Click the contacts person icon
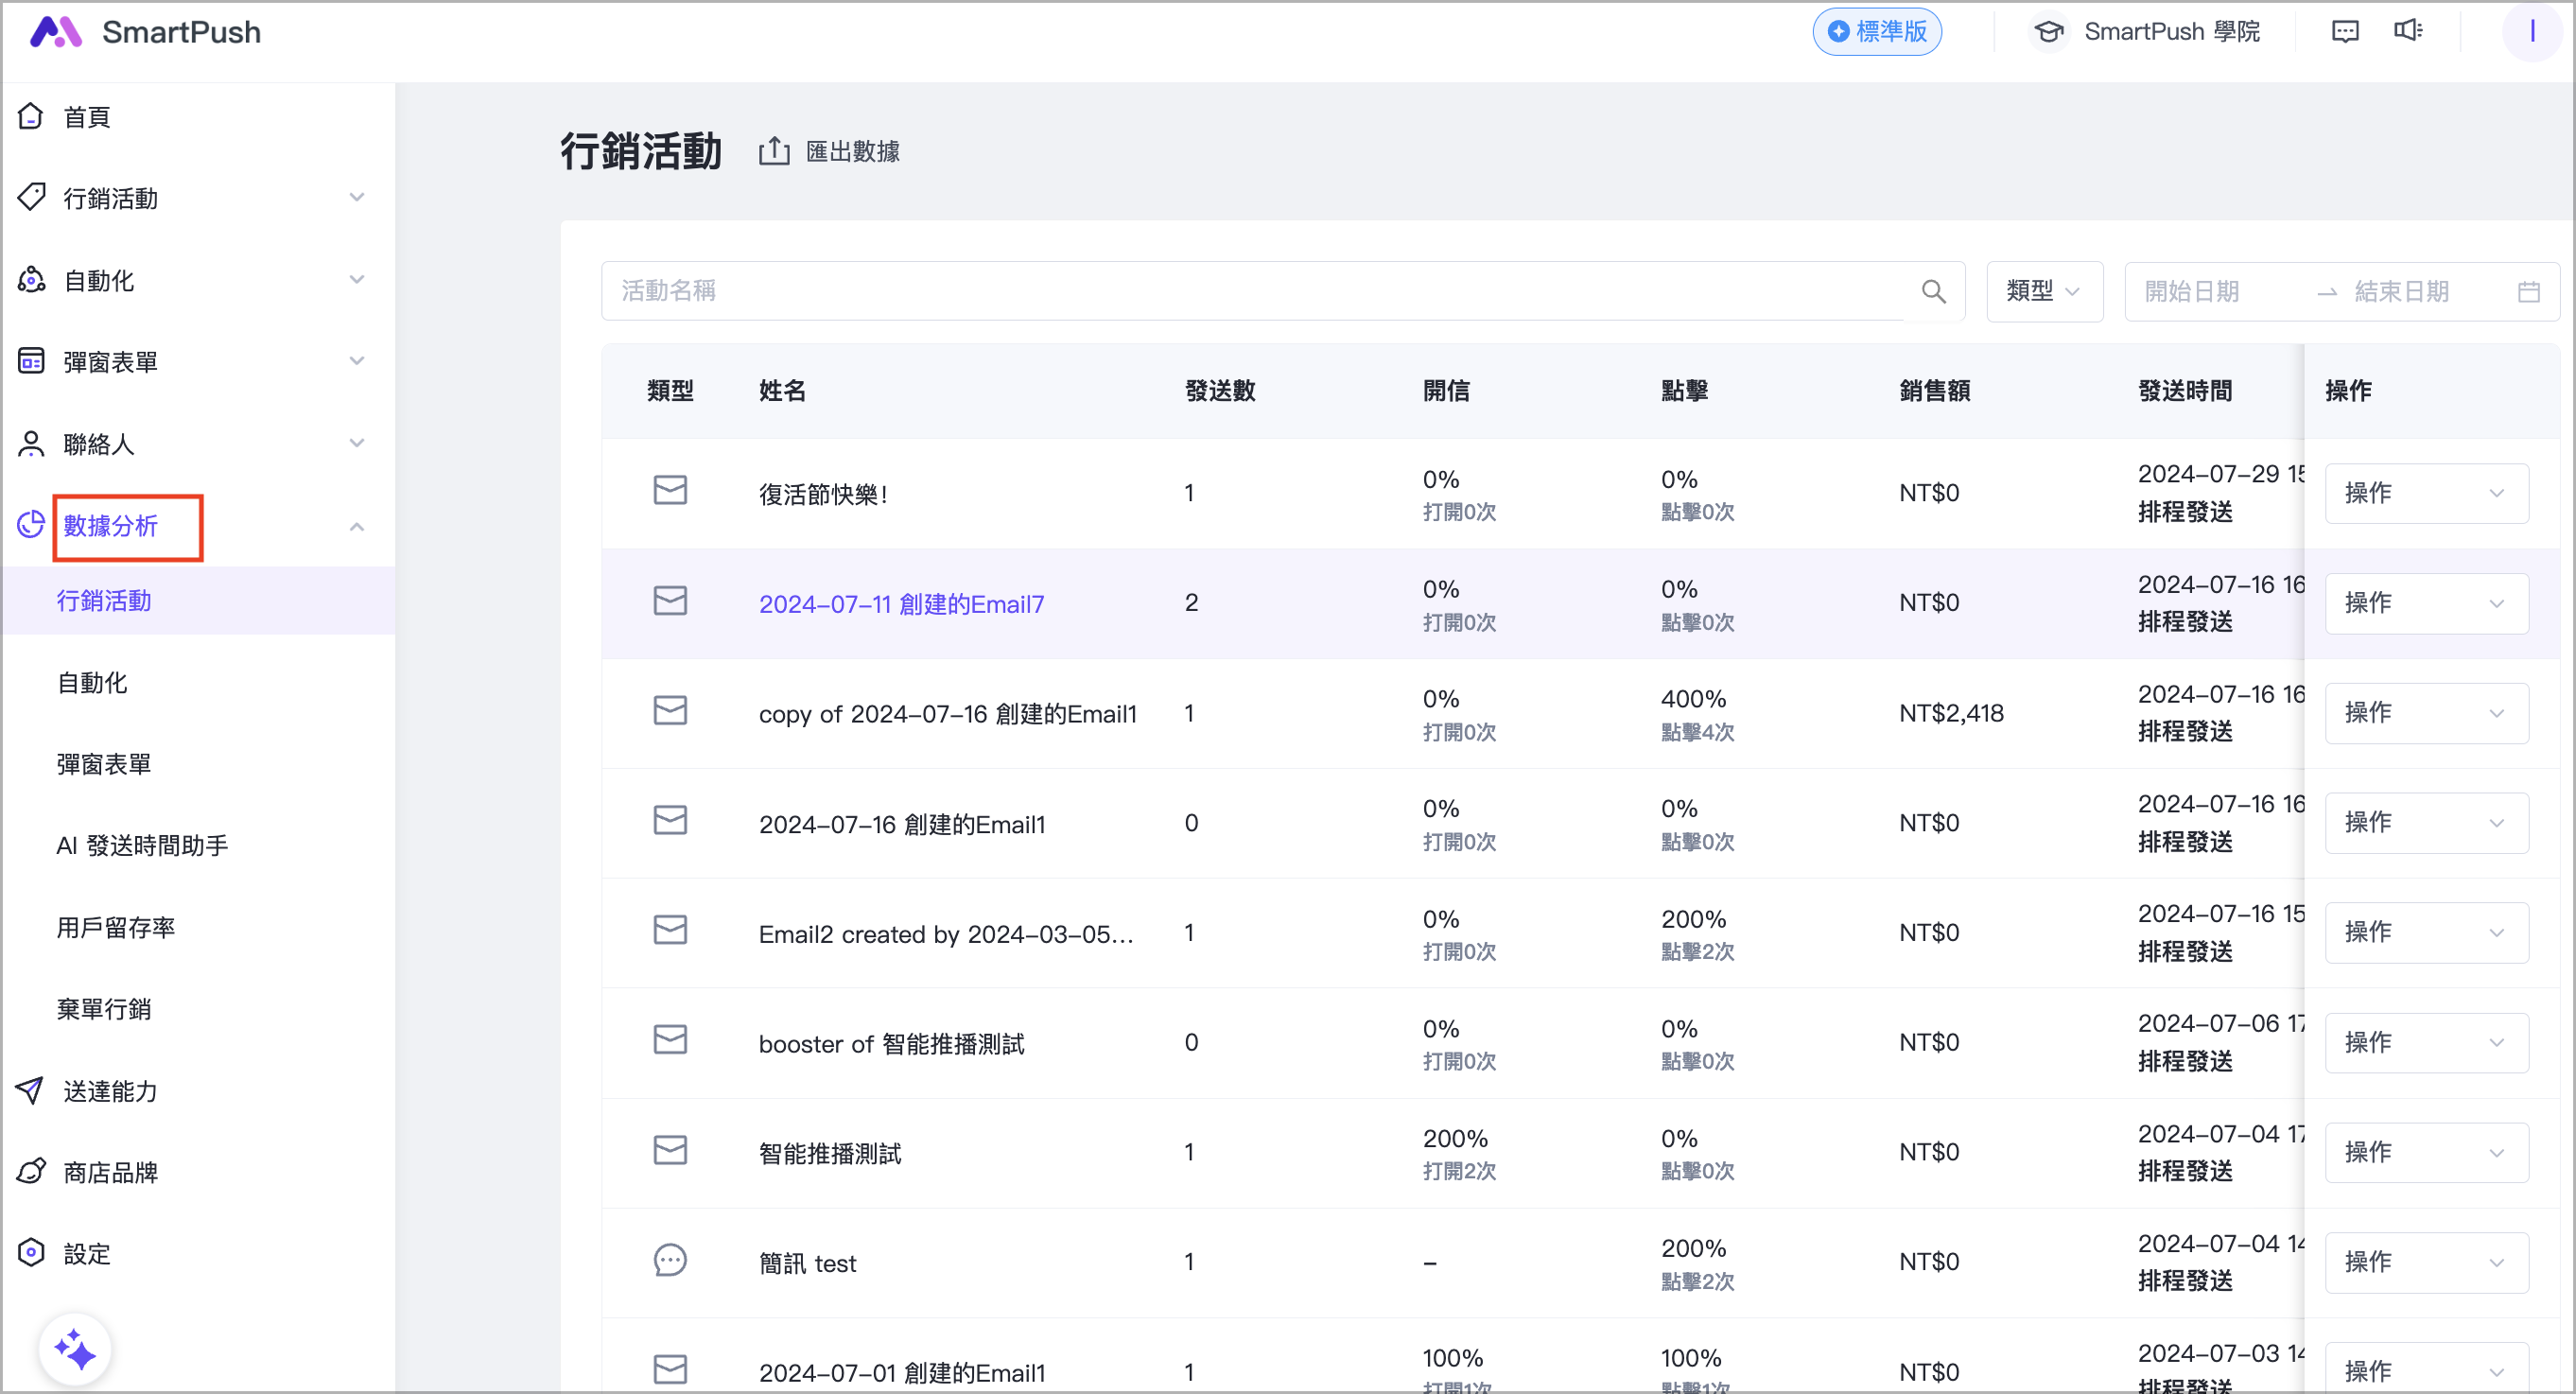This screenshot has width=2576, height=1394. pyautogui.click(x=31, y=443)
